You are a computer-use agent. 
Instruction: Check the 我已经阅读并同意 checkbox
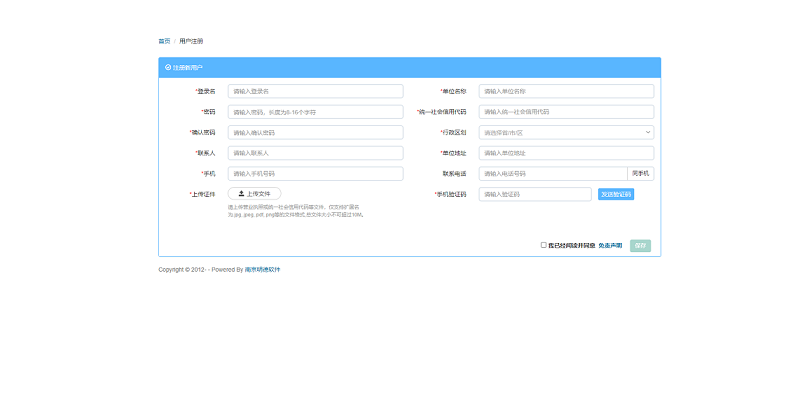point(544,245)
